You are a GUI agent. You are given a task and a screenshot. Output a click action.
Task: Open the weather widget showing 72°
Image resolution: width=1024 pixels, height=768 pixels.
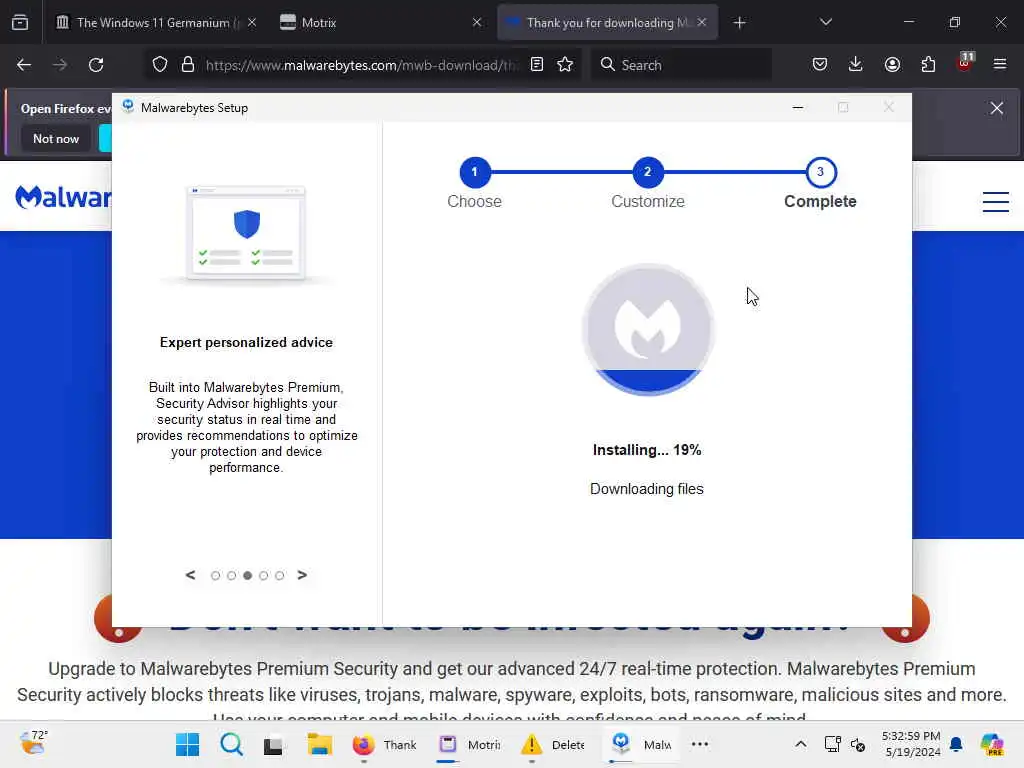click(x=33, y=742)
